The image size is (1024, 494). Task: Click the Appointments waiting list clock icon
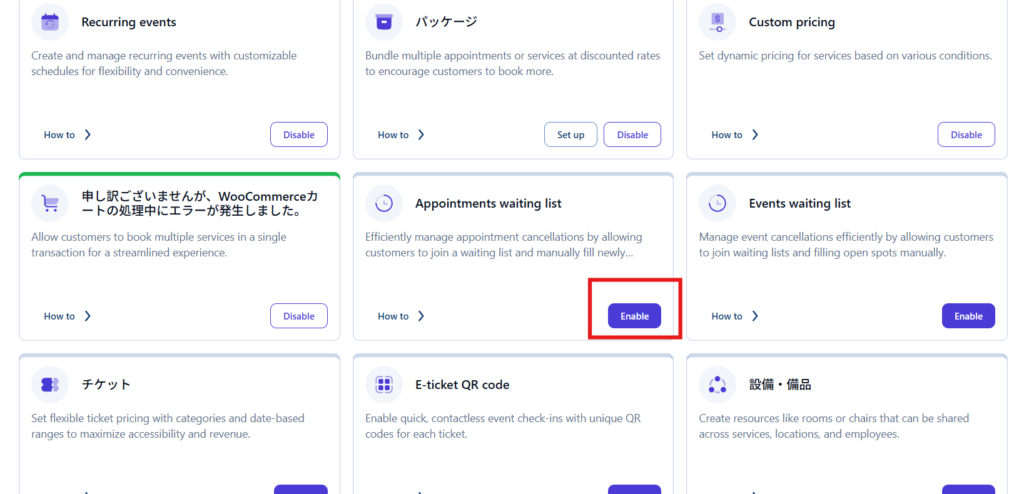pyautogui.click(x=384, y=204)
